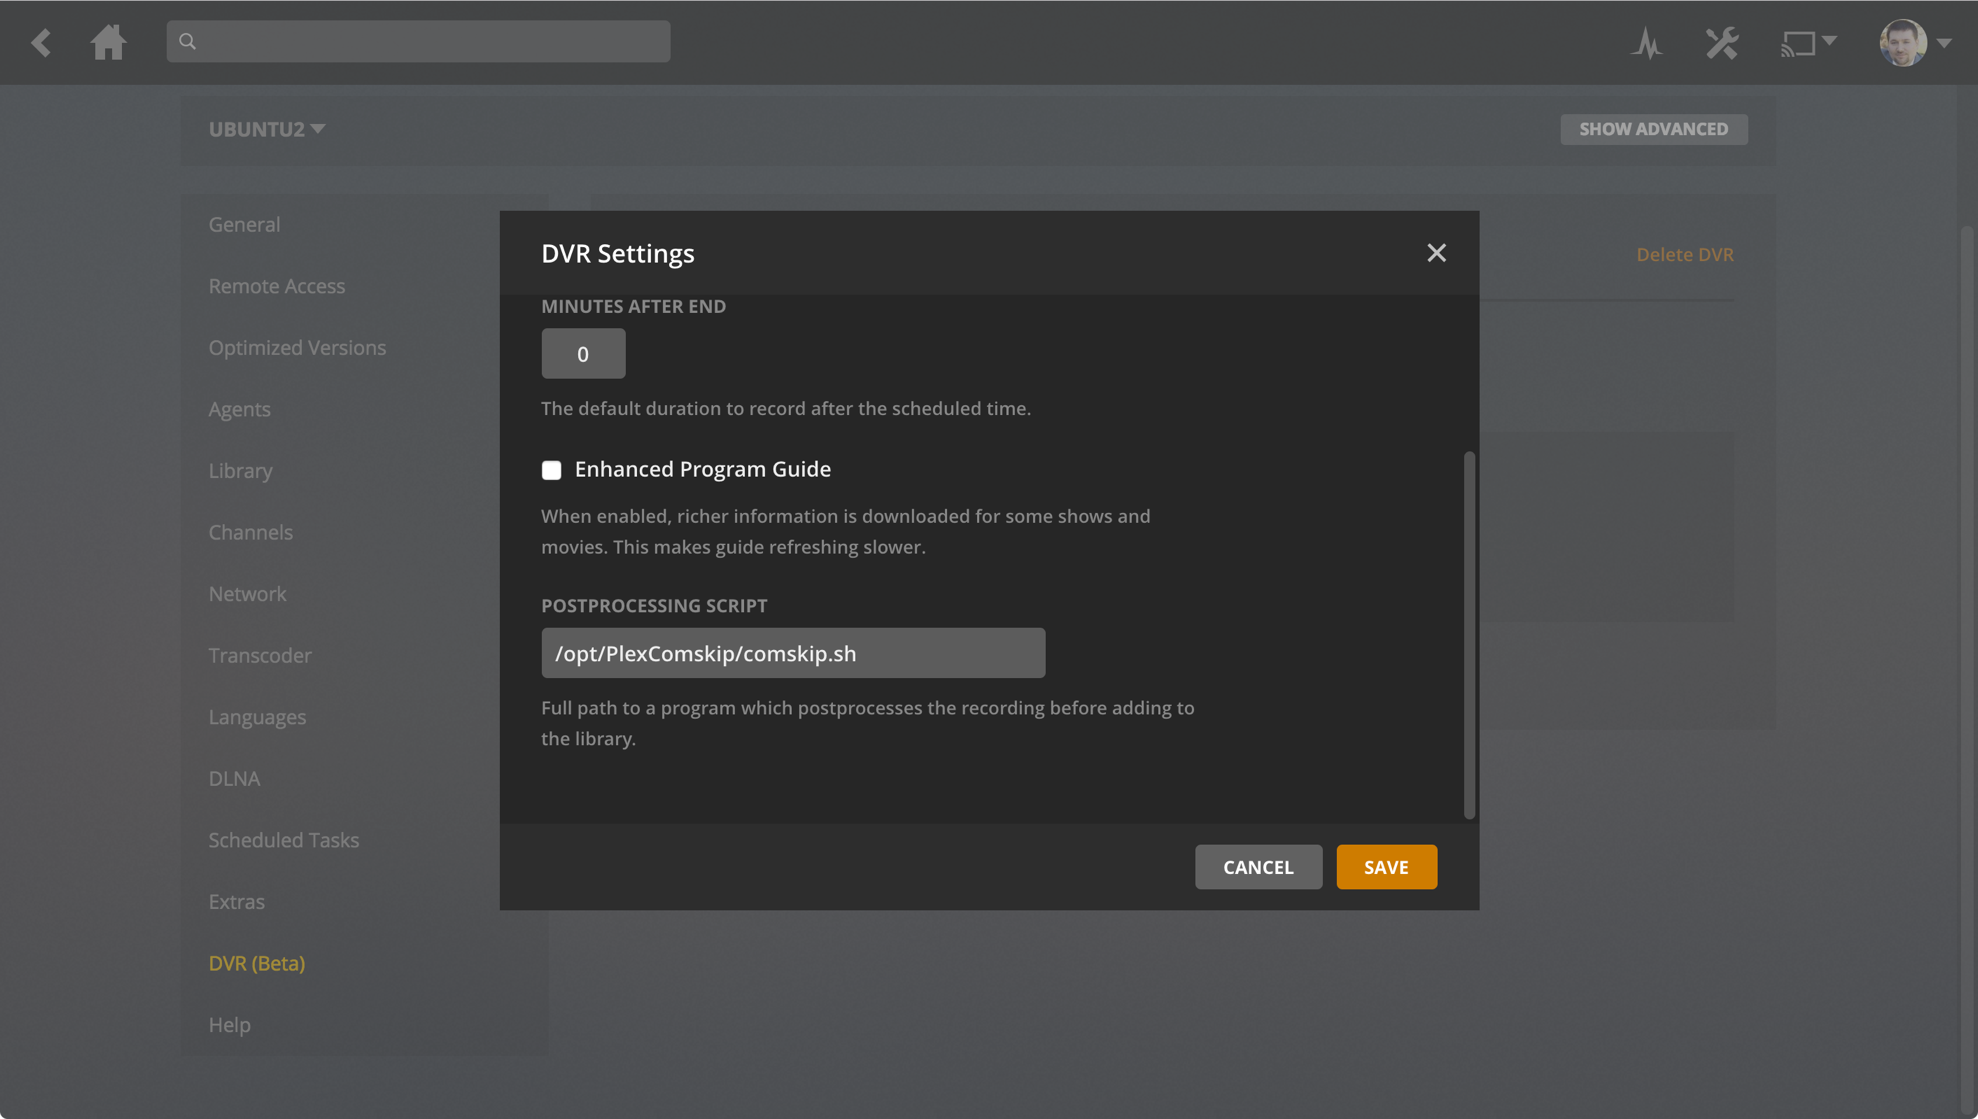Image resolution: width=1978 pixels, height=1119 pixels.
Task: Save the DVR settings
Action: tap(1386, 867)
